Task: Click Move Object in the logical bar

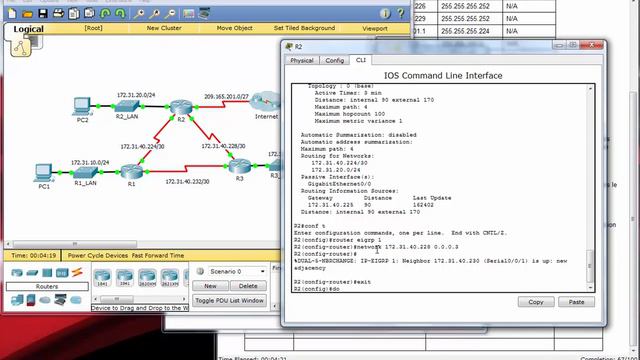Action: (234, 28)
